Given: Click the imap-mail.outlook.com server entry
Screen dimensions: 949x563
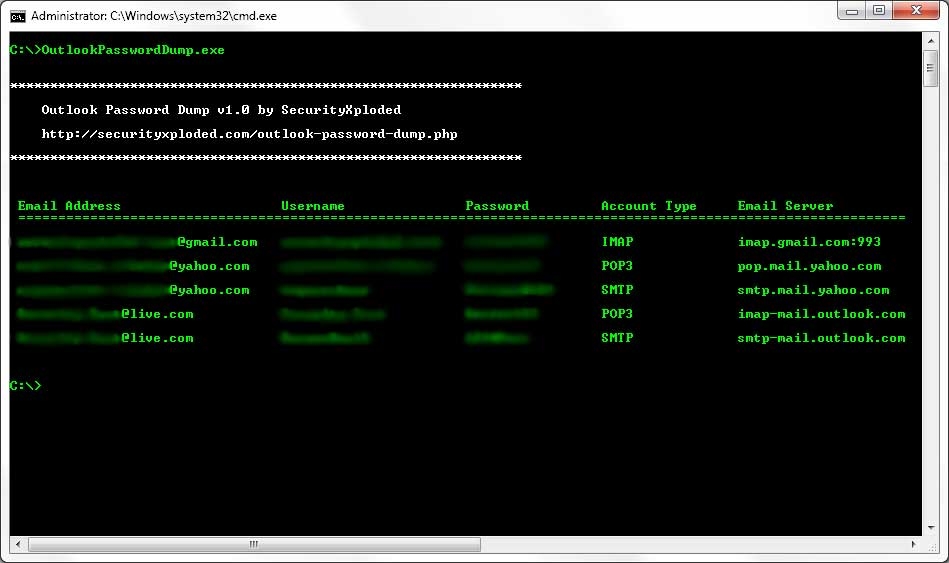Looking at the screenshot, I should 821,314.
